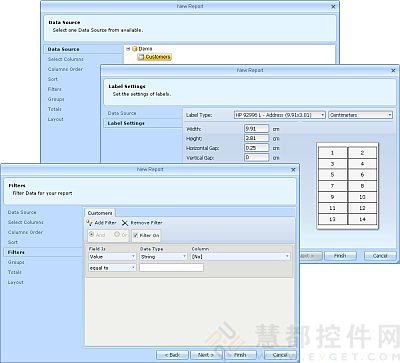This screenshot has width=400, height=363.
Task: Select the Sort step in Filters window
Action: click(13, 242)
